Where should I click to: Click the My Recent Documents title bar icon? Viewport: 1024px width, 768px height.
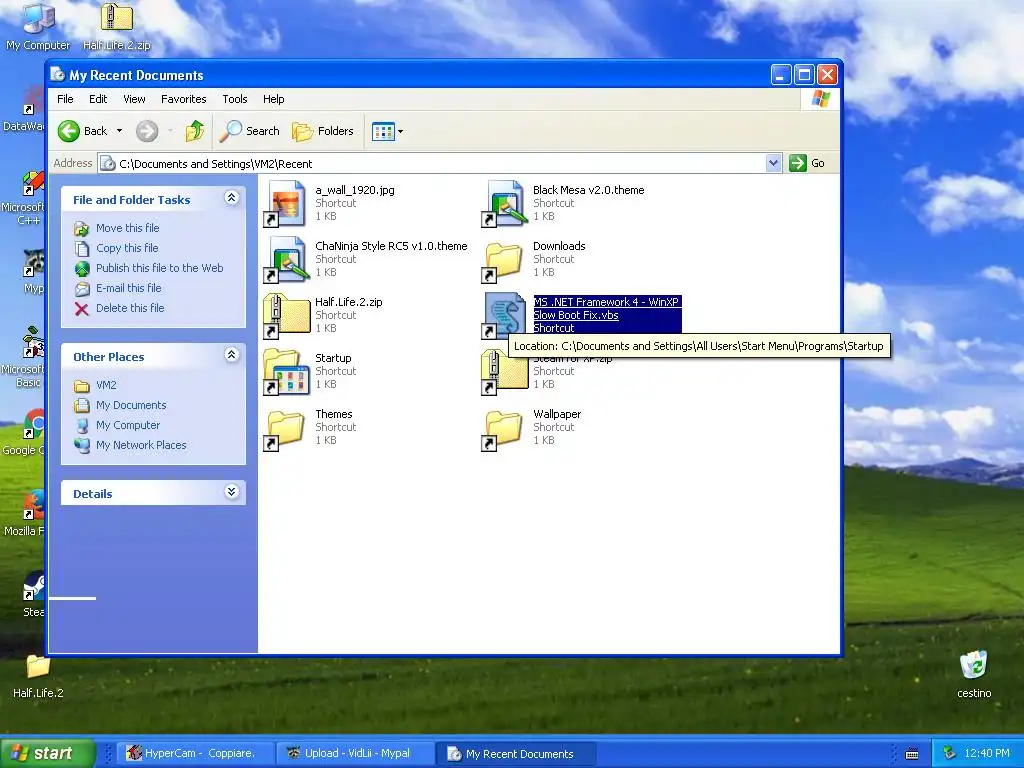click(57, 74)
